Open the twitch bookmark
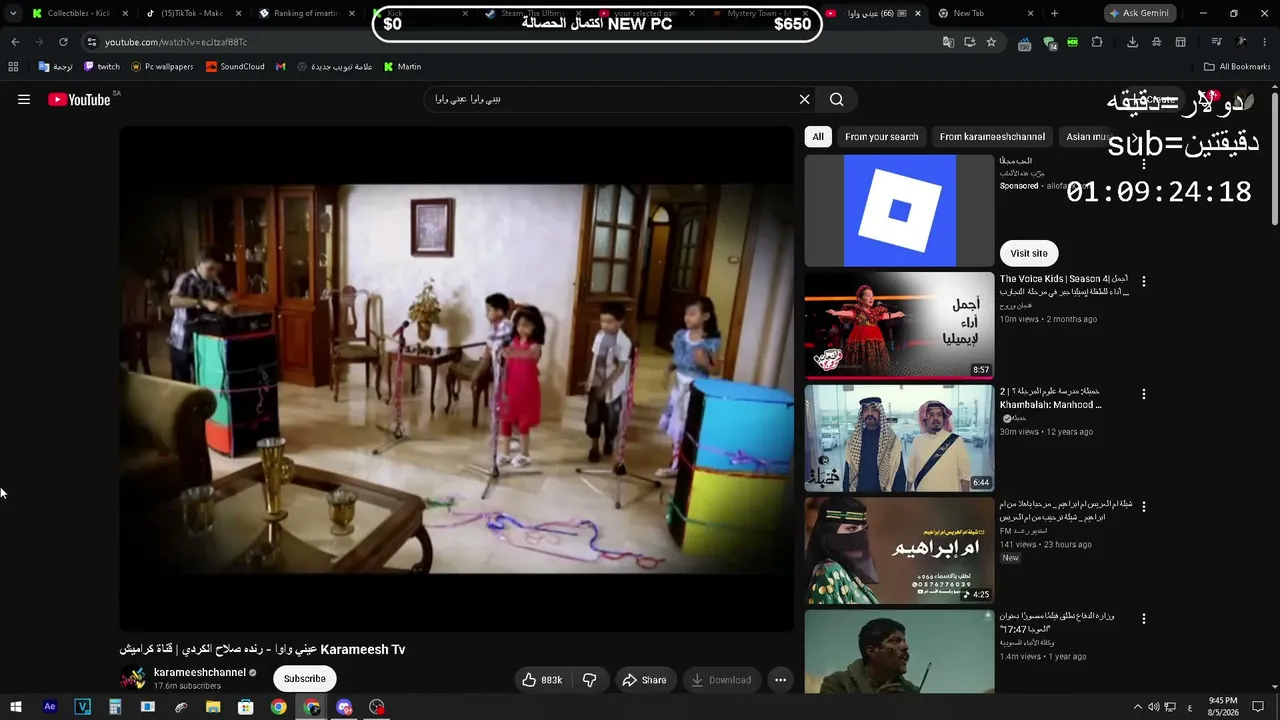1280x720 pixels. (102, 67)
